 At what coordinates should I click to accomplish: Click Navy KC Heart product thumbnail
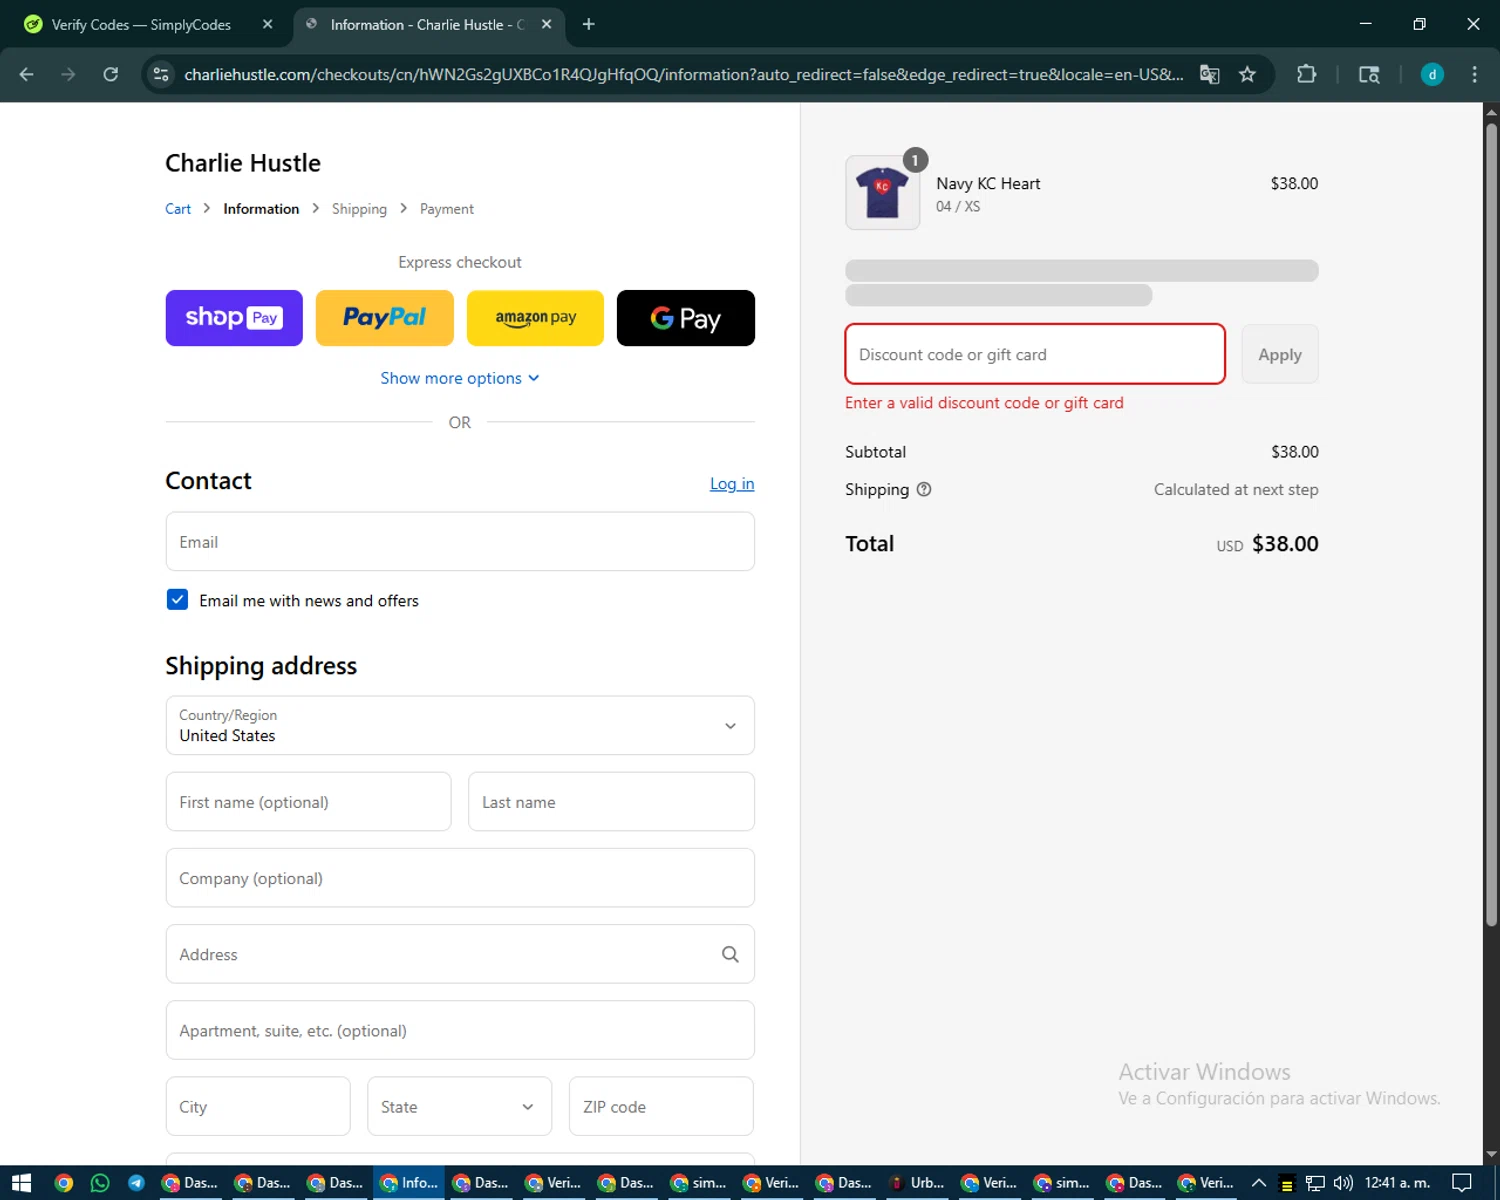883,192
